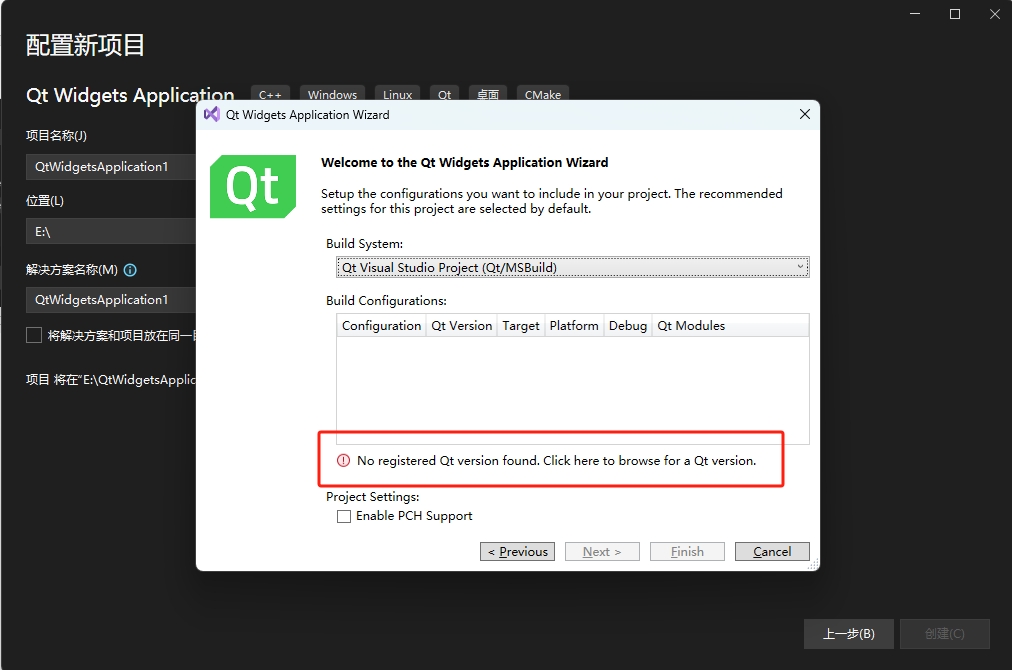Image resolution: width=1012 pixels, height=670 pixels.
Task: Cancel the Qt wizard
Action: coord(772,551)
